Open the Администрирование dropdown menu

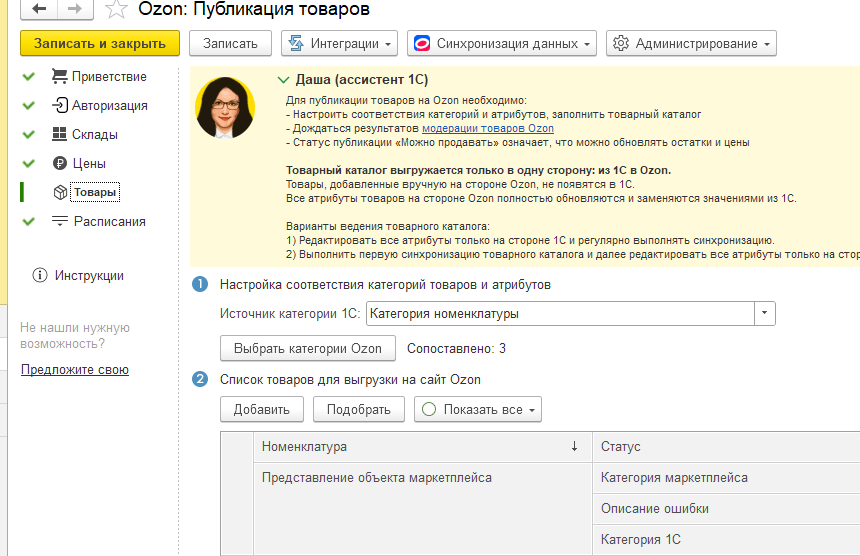[x=691, y=43]
